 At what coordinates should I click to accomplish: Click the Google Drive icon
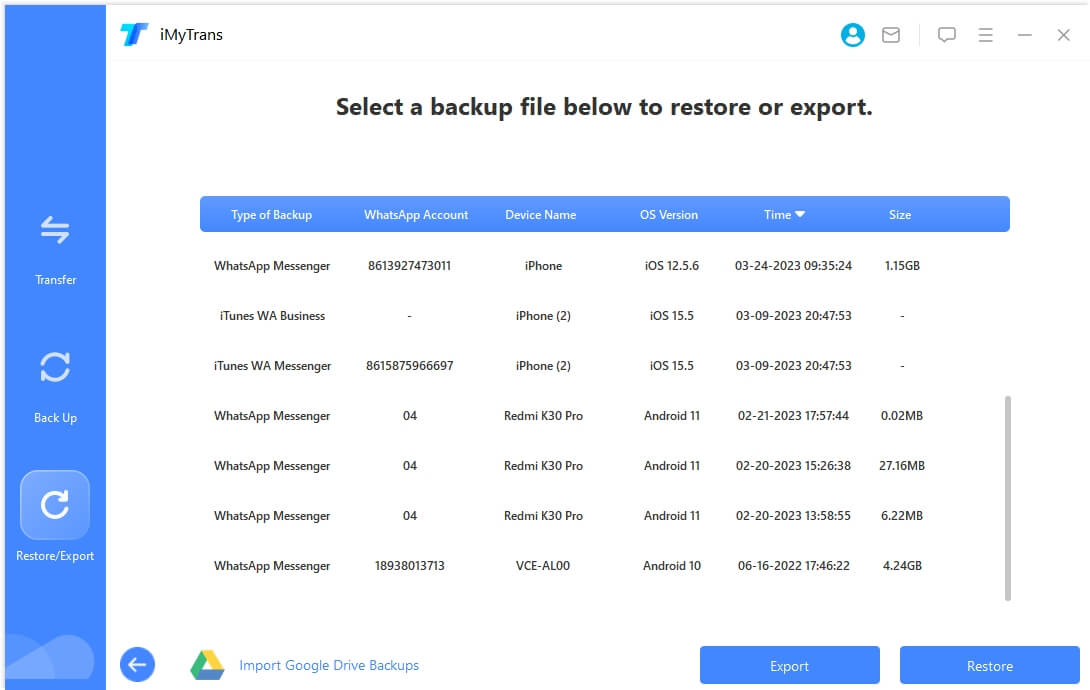(x=207, y=665)
